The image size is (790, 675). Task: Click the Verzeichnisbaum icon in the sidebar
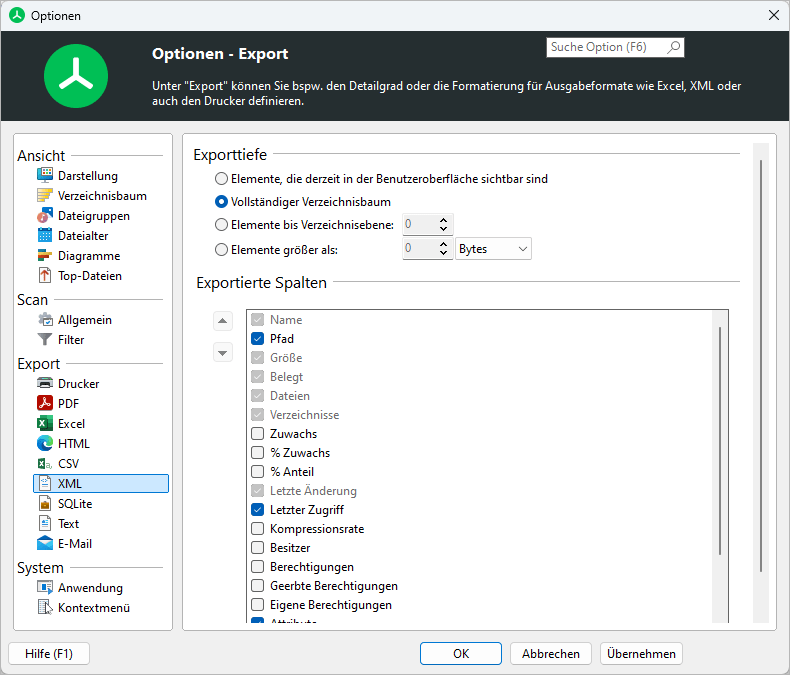[x=45, y=195]
